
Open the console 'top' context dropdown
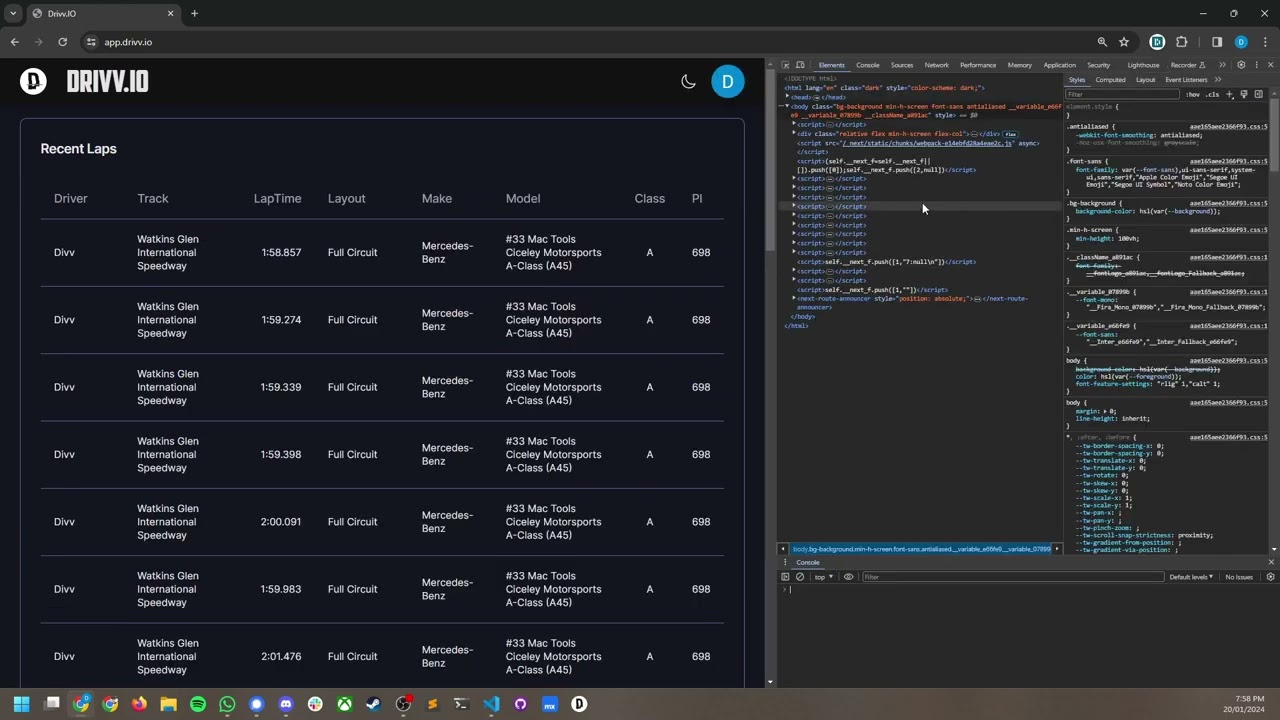(822, 577)
